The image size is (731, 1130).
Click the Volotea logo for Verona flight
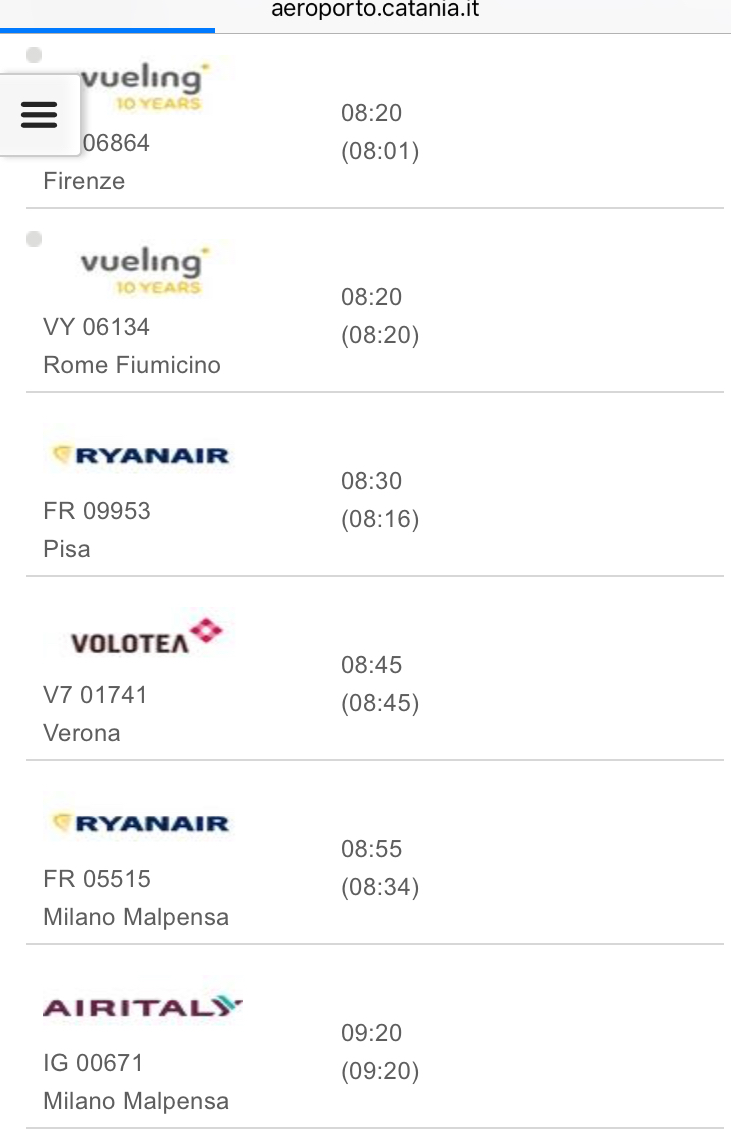[146, 637]
